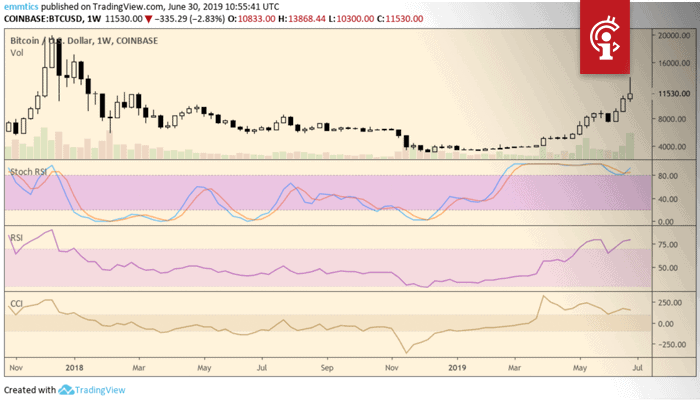
Task: Click the emmtics author link
Action: (x=21, y=7)
